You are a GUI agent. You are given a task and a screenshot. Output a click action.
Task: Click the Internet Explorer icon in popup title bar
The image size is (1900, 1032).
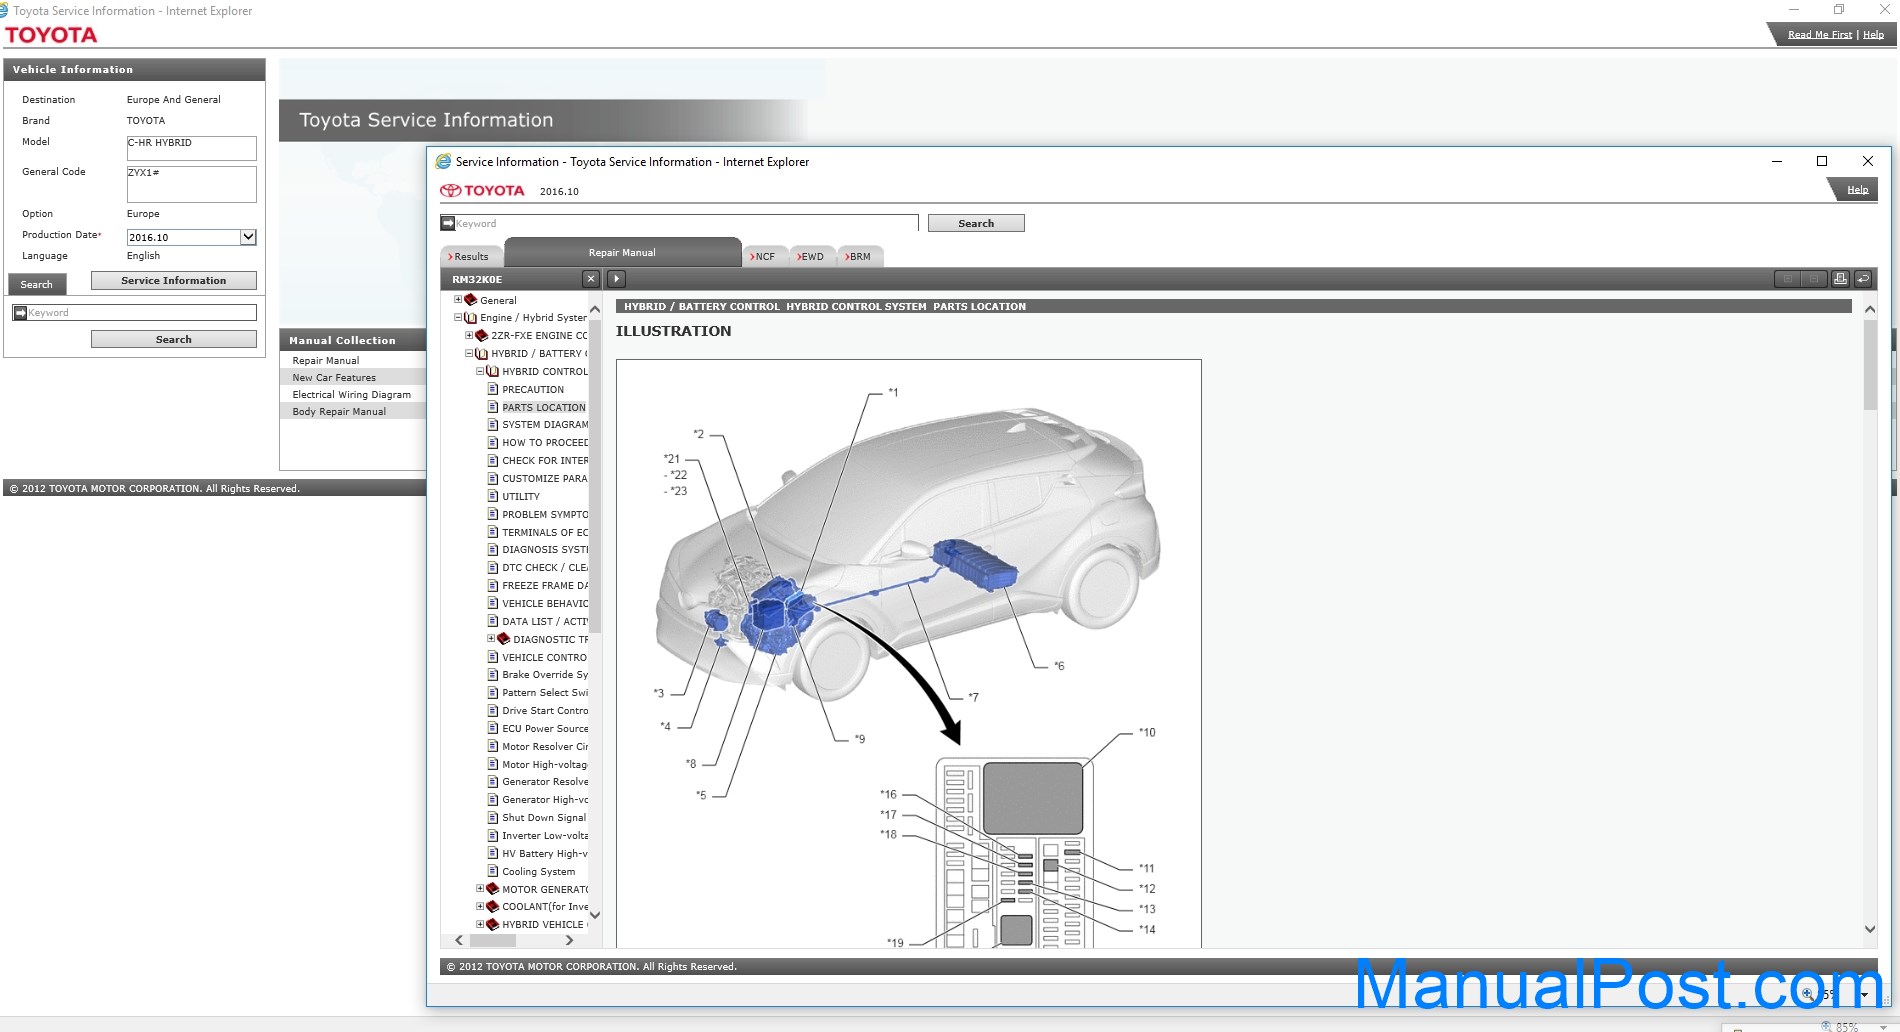[x=443, y=162]
